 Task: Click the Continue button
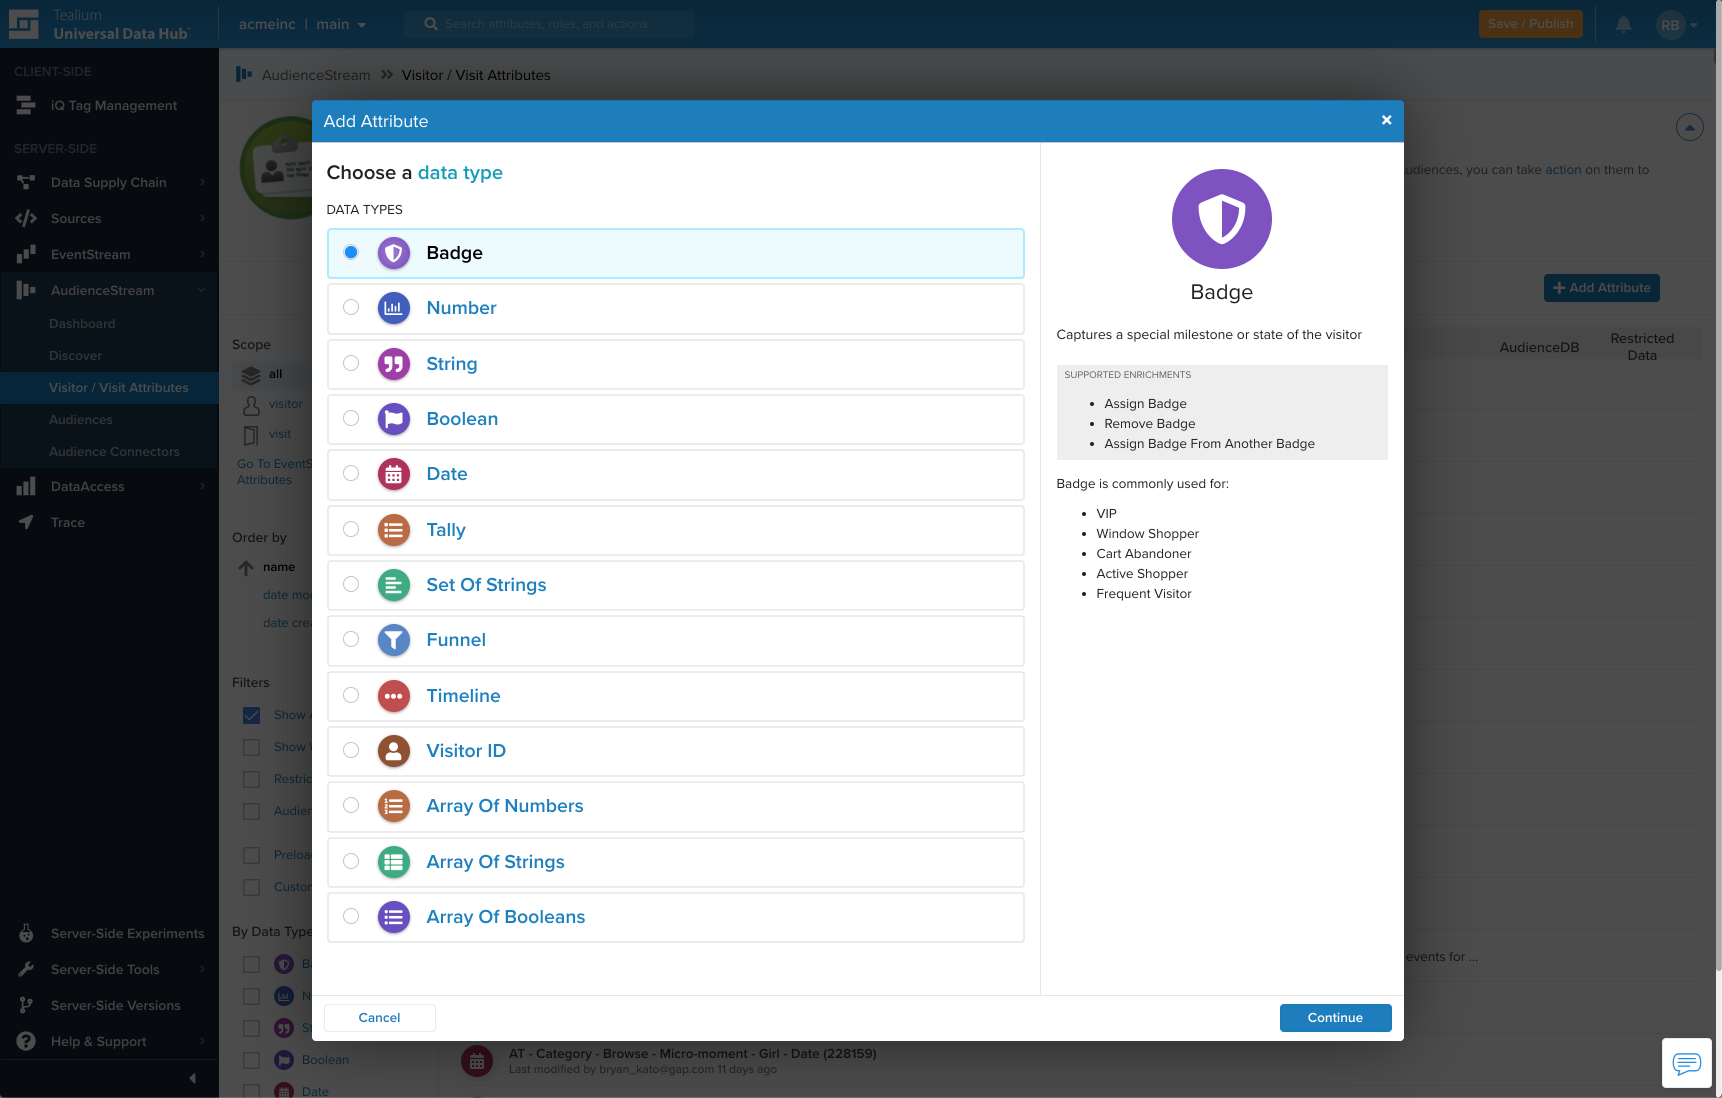coord(1336,1018)
